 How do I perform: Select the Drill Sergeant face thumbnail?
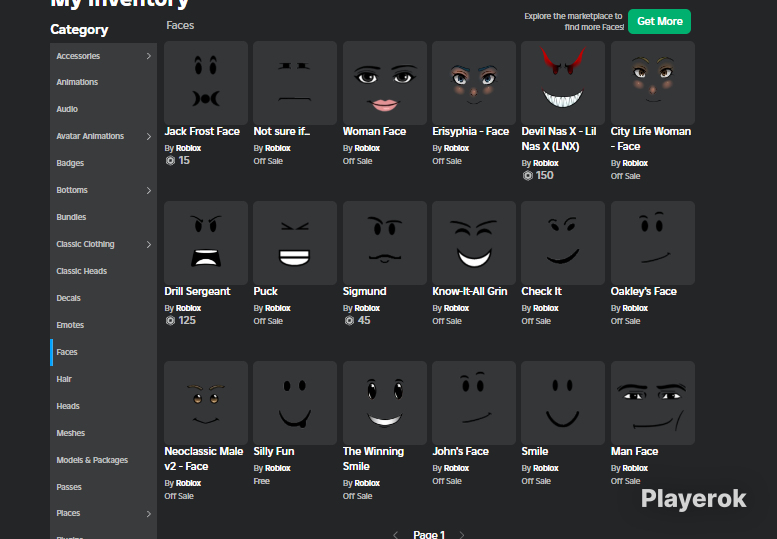206,243
